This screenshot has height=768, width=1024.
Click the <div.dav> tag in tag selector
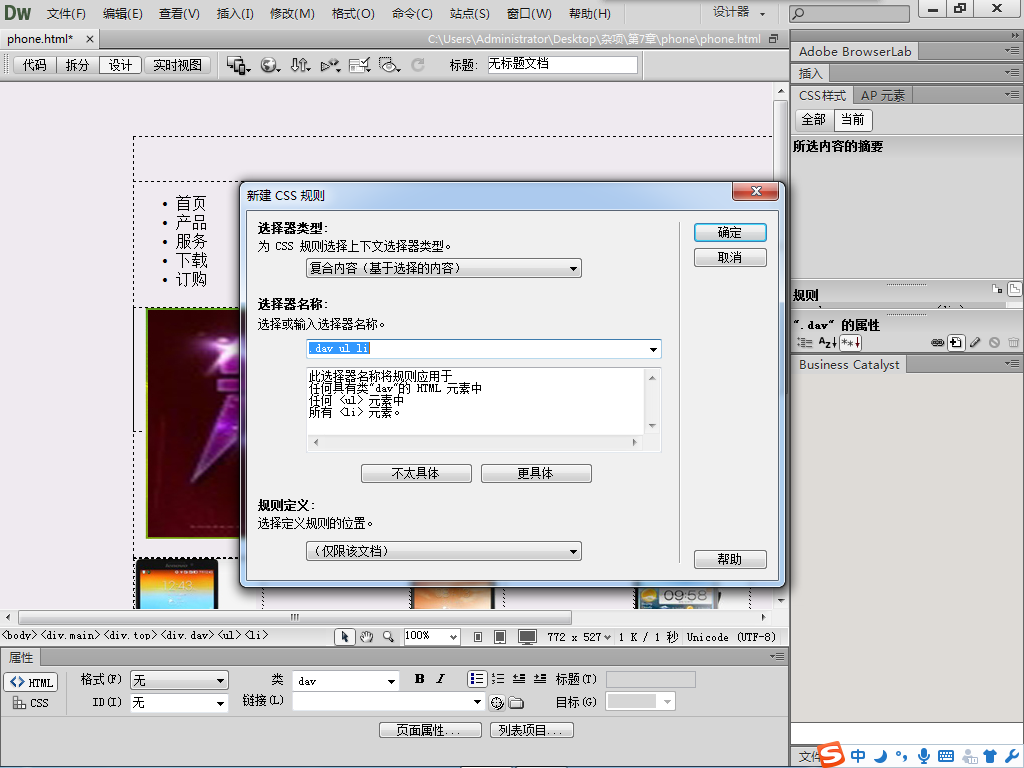[187, 635]
